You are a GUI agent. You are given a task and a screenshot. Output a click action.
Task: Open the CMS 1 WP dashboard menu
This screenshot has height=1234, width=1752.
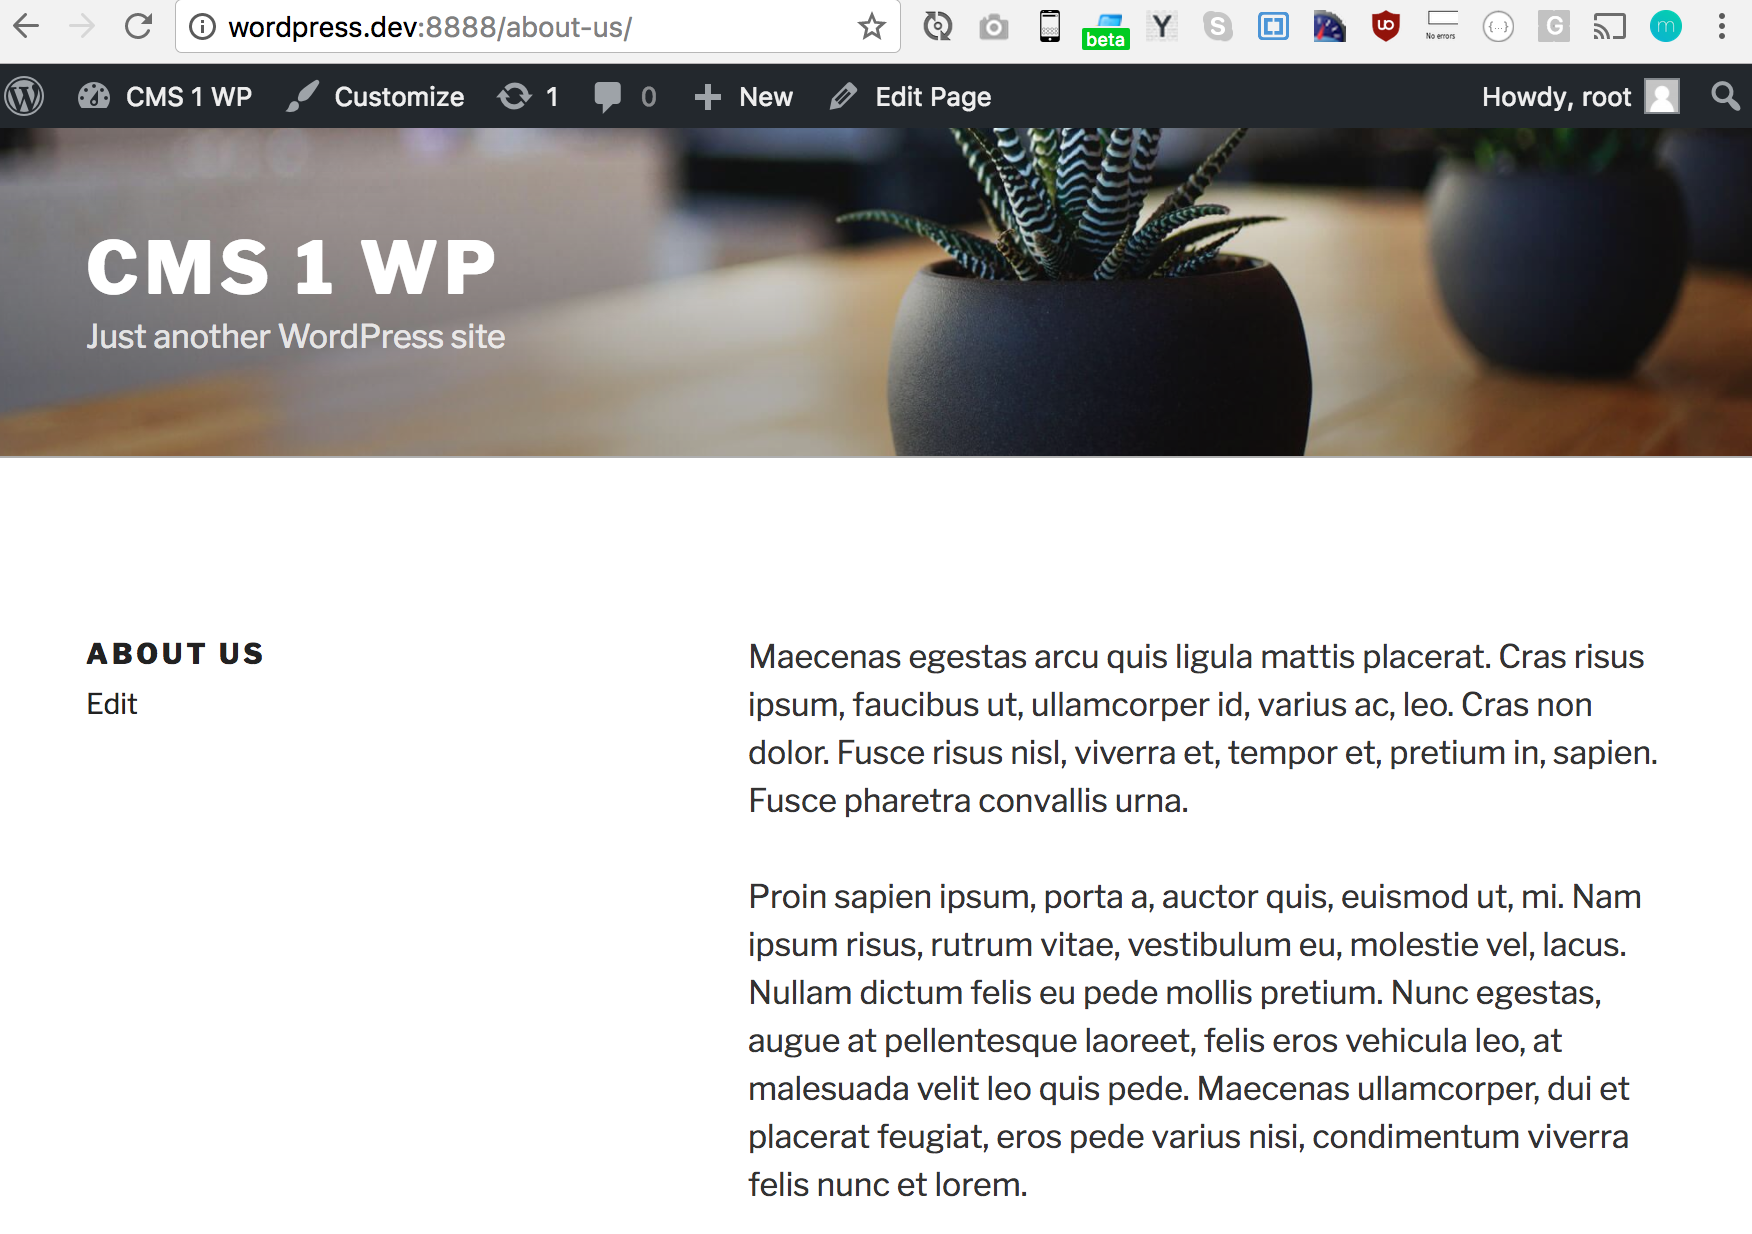[166, 97]
